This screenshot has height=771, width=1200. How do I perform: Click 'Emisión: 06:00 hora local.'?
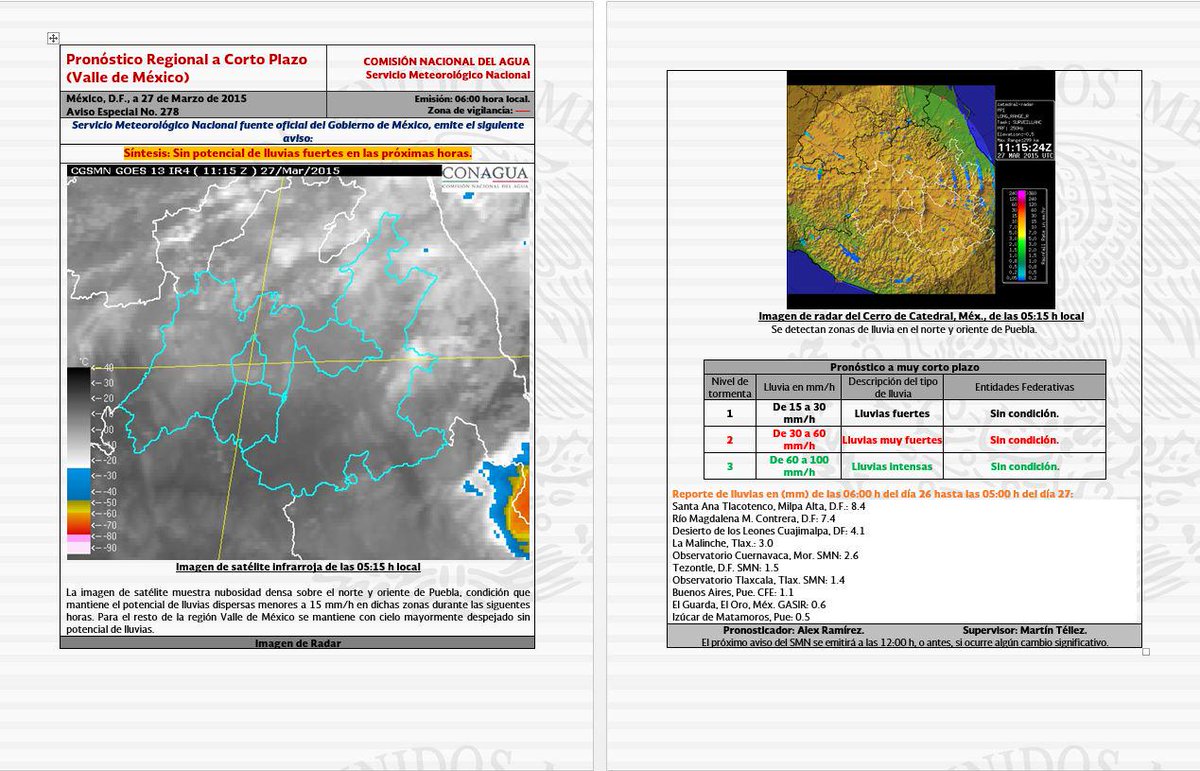[472, 99]
